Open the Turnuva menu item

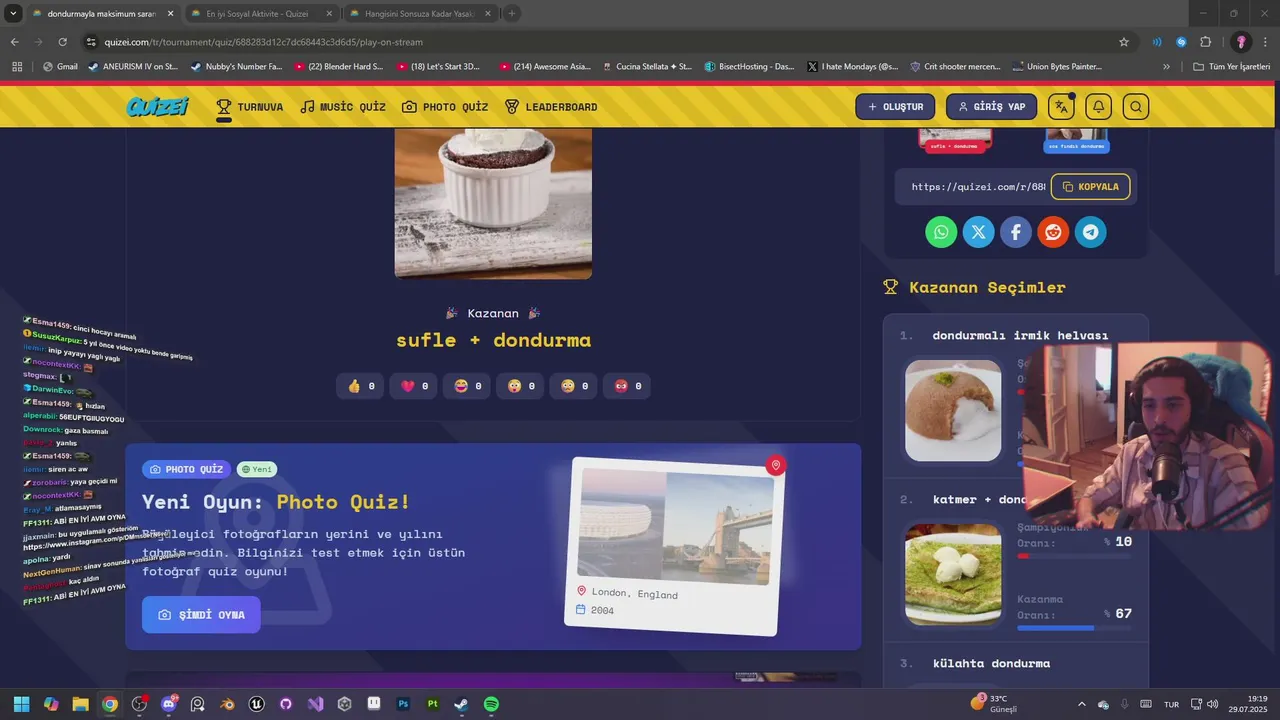point(250,107)
